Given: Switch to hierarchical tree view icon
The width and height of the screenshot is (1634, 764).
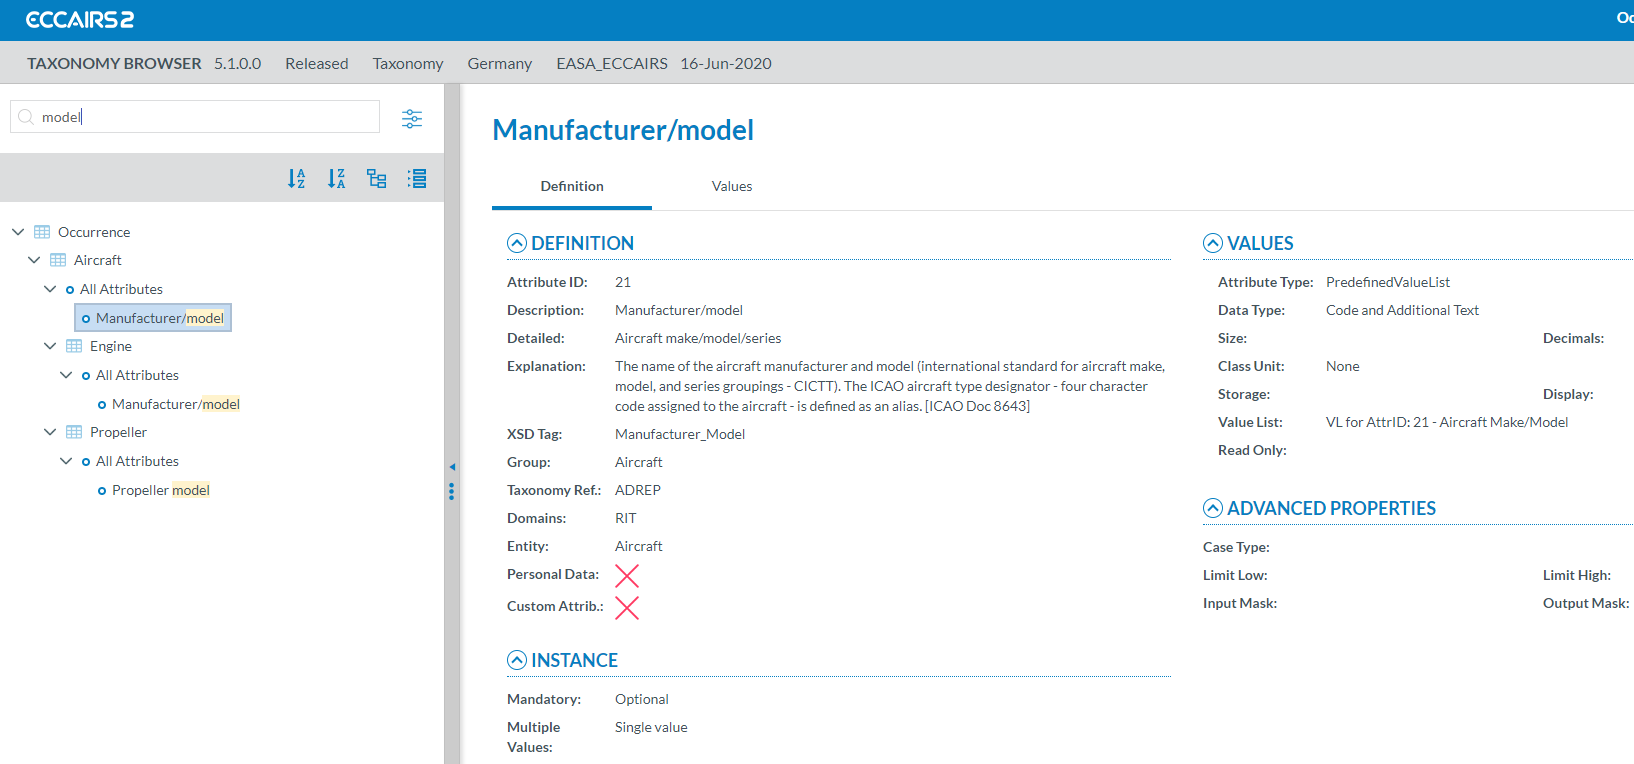Looking at the screenshot, I should [x=376, y=179].
